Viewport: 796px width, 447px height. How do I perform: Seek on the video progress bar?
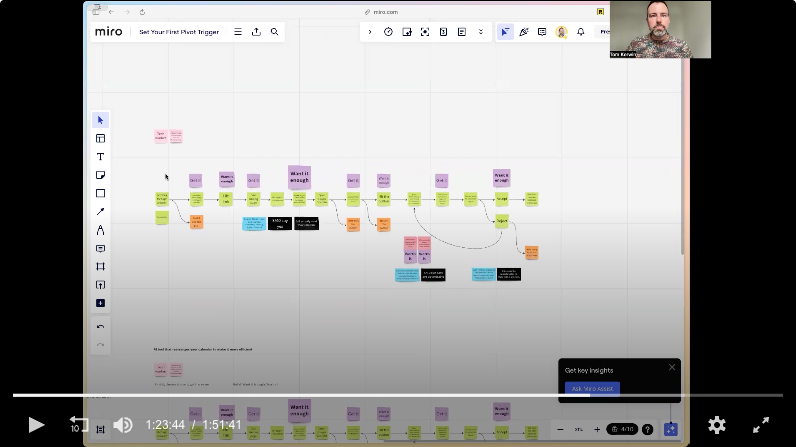point(397,395)
